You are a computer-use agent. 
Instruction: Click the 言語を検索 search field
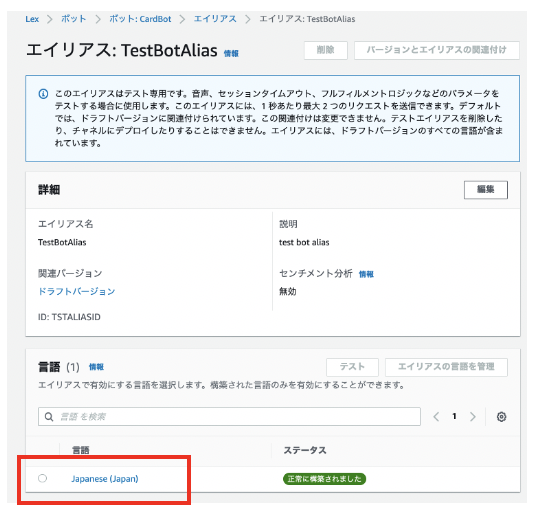pyautogui.click(x=229, y=416)
